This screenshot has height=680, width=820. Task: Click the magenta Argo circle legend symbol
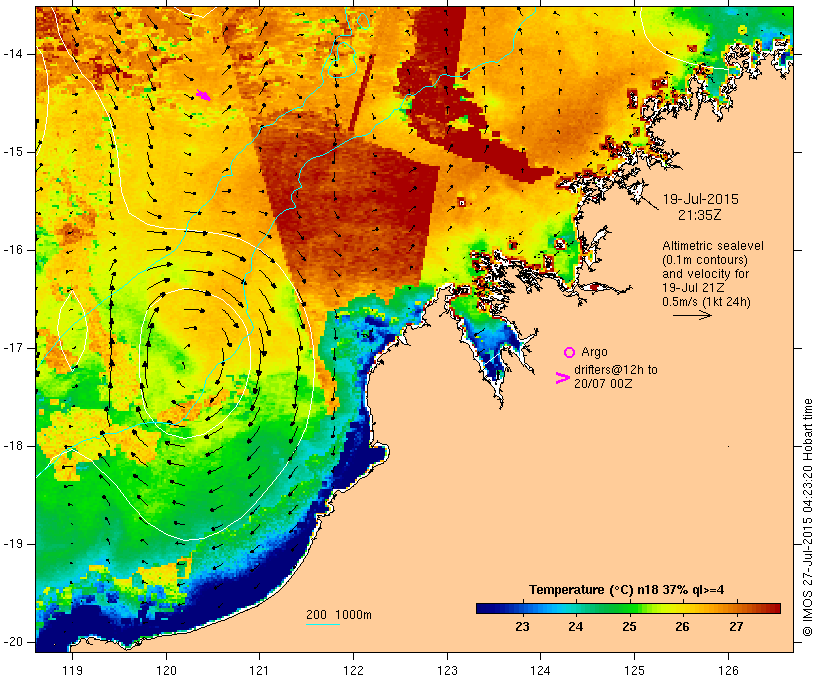(569, 352)
